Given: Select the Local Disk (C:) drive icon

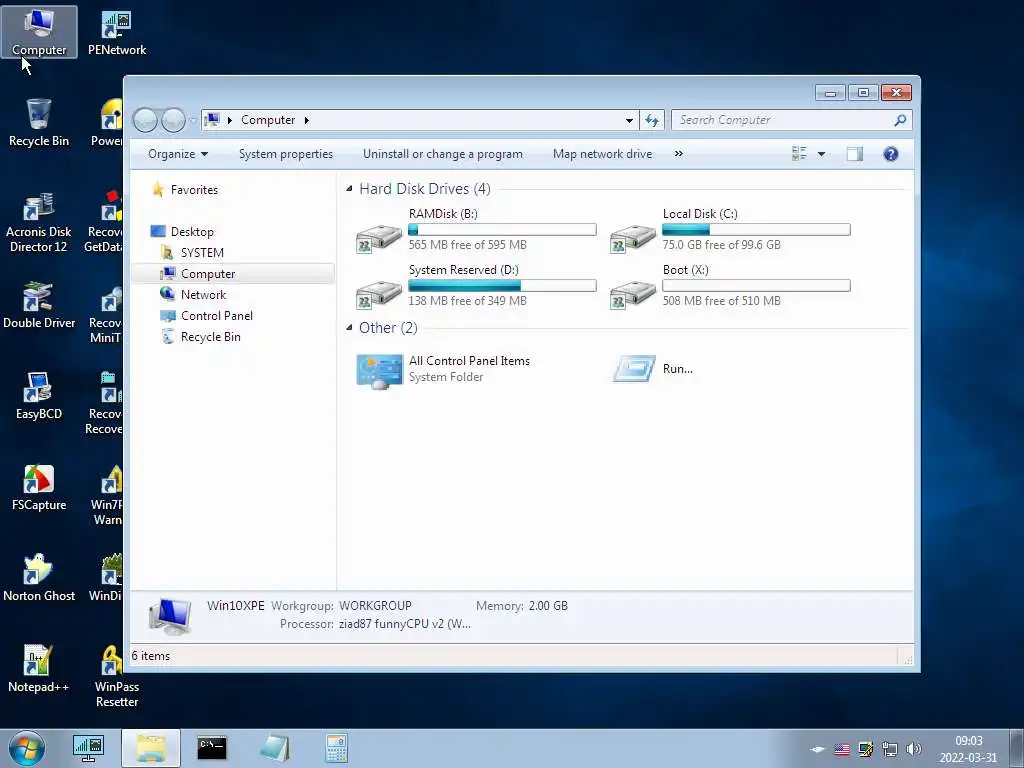Looking at the screenshot, I should point(633,238).
